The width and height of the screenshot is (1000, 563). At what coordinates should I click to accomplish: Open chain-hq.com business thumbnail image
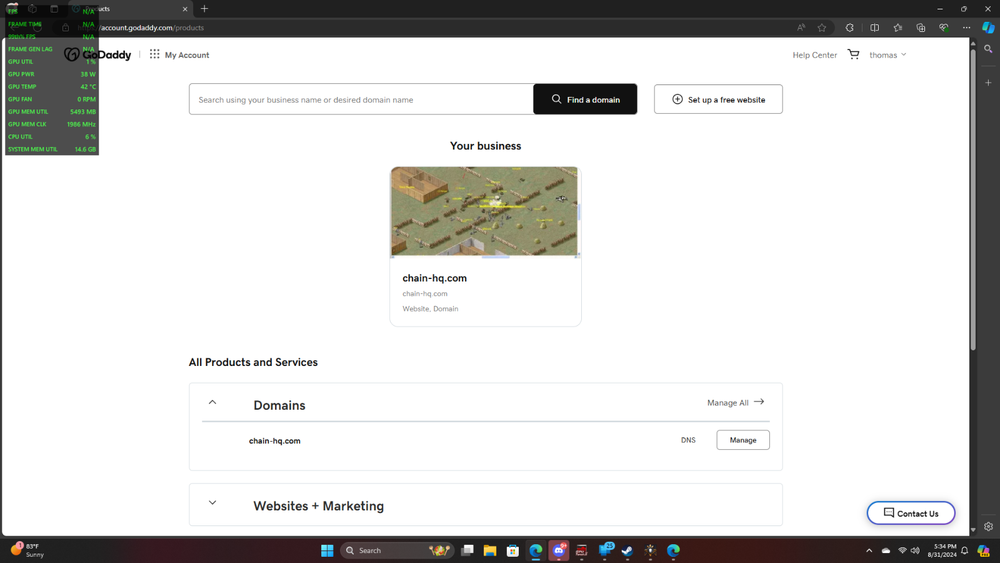click(485, 212)
